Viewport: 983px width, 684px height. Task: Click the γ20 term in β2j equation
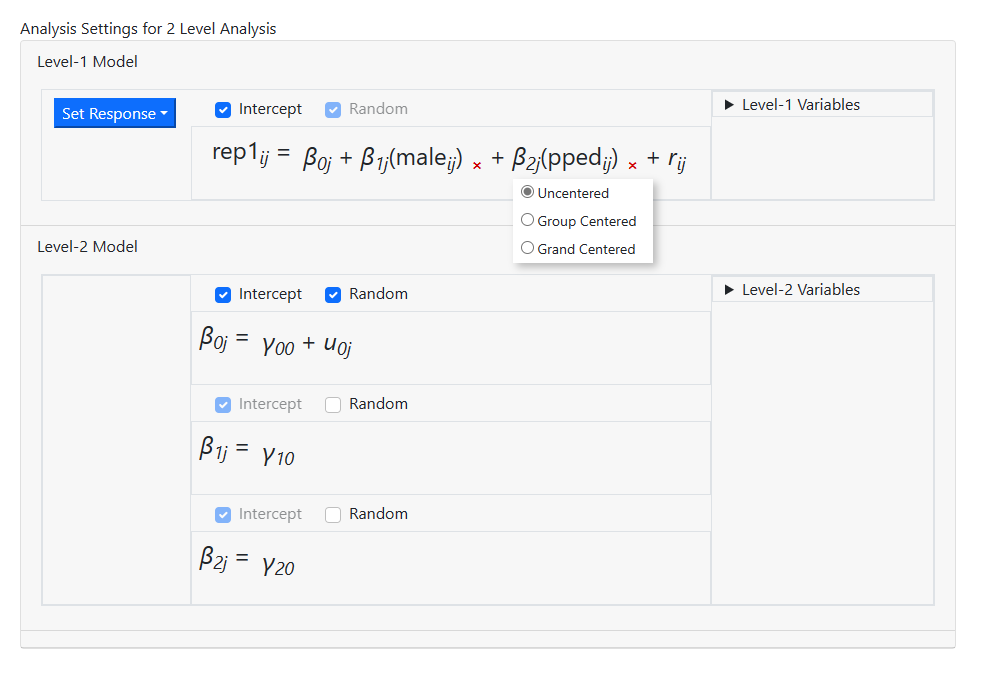pyautogui.click(x=278, y=565)
